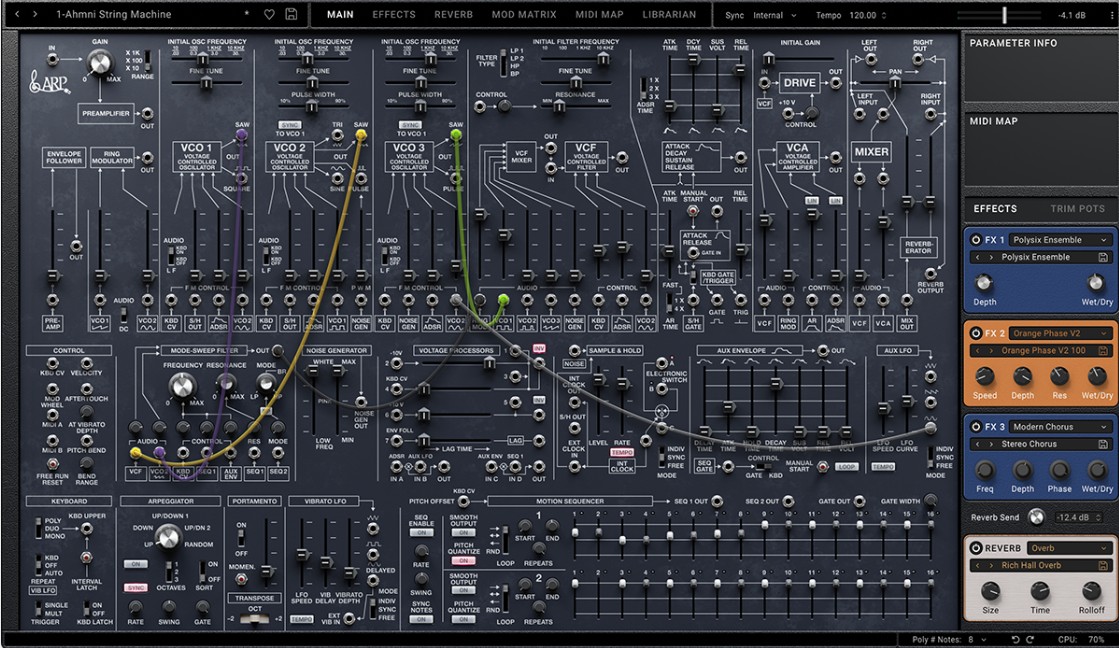
Task: Toggle the SEQ ENABLE ON button
Action: (x=421, y=532)
